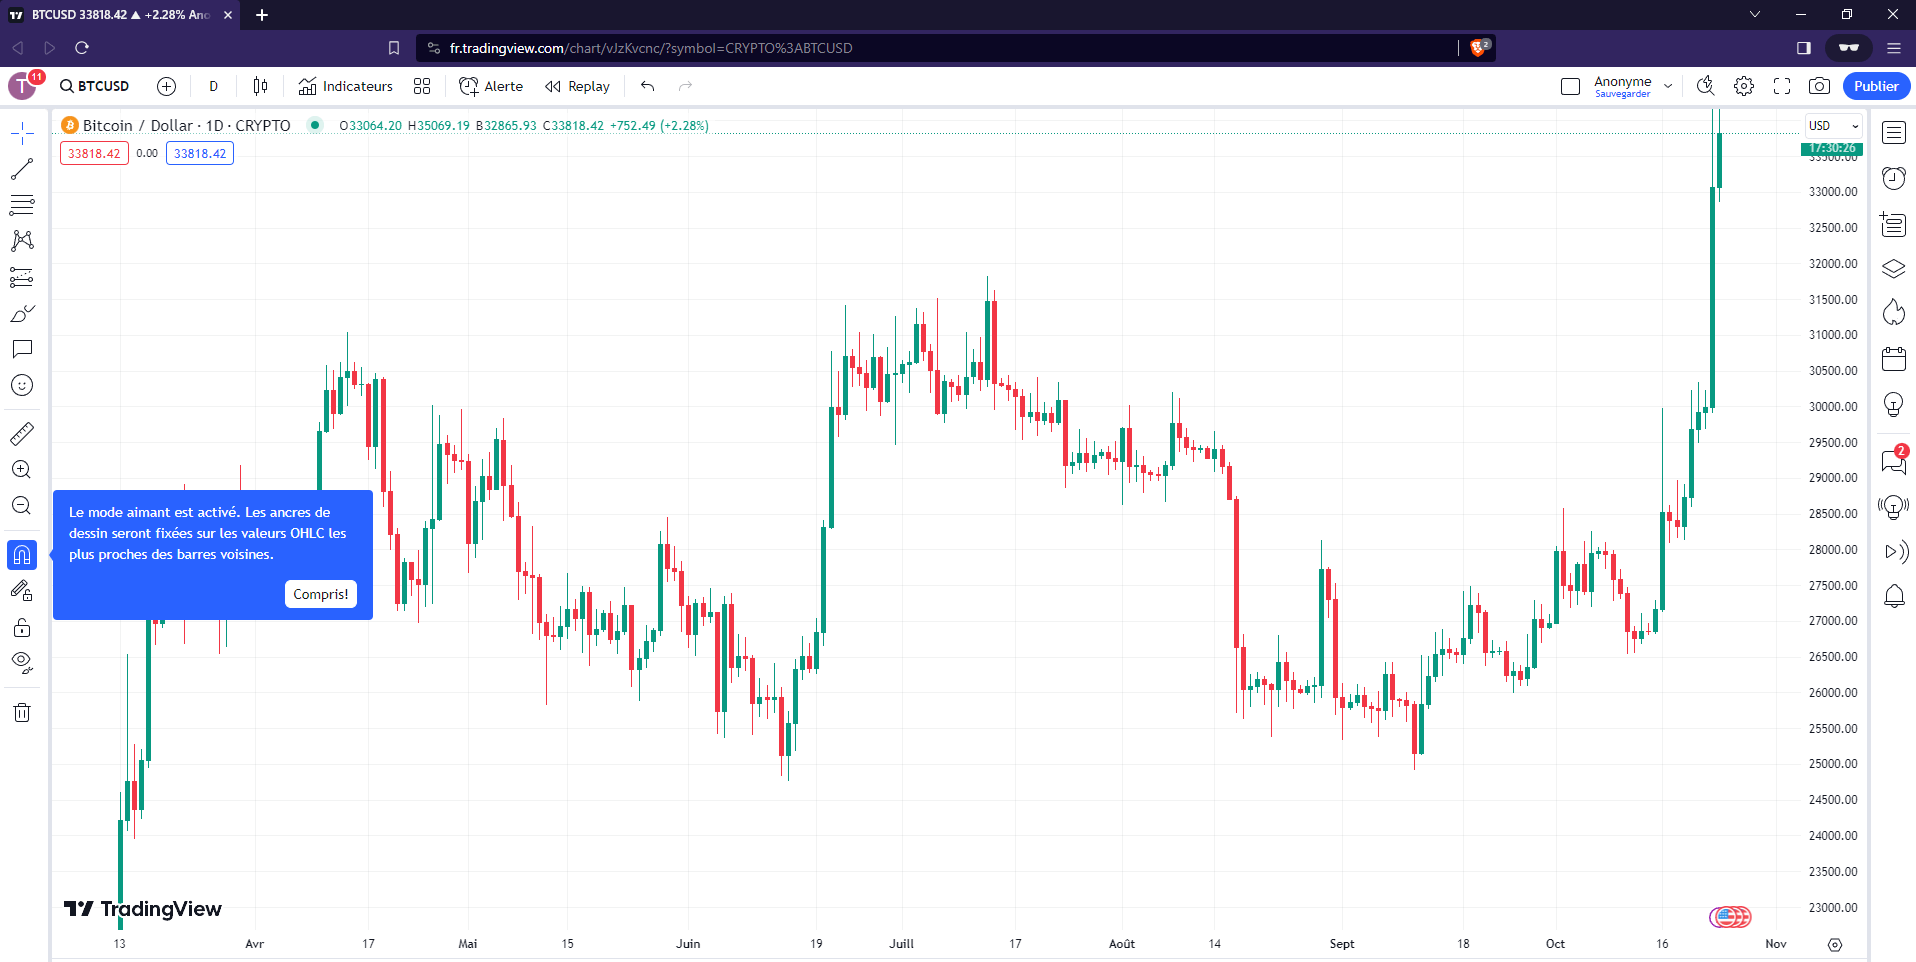
Task: Click the browser reload button
Action: pyautogui.click(x=82, y=48)
